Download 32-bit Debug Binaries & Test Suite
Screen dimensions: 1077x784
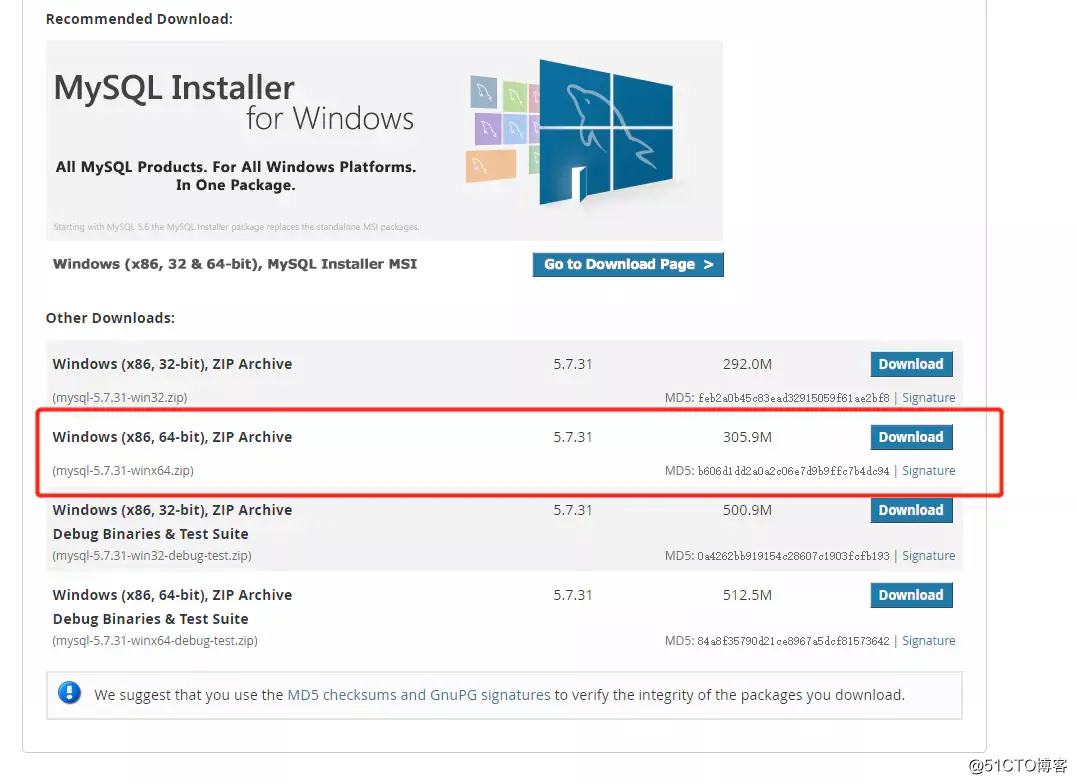tap(911, 510)
